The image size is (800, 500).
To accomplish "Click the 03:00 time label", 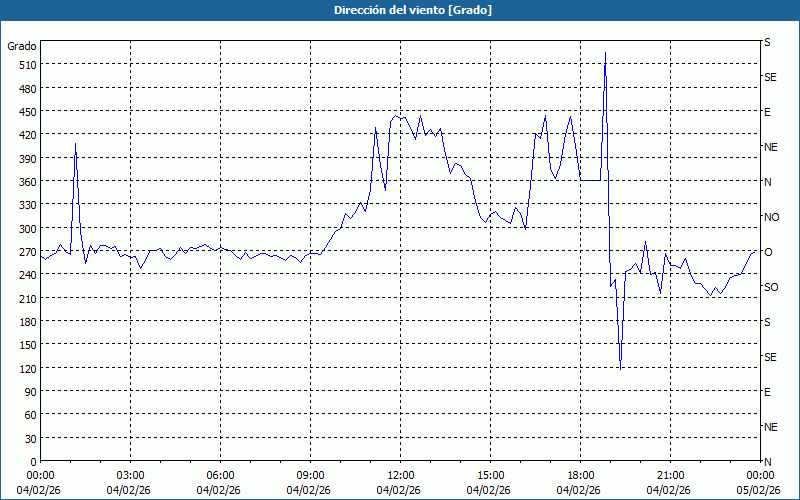I will (x=130, y=475).
